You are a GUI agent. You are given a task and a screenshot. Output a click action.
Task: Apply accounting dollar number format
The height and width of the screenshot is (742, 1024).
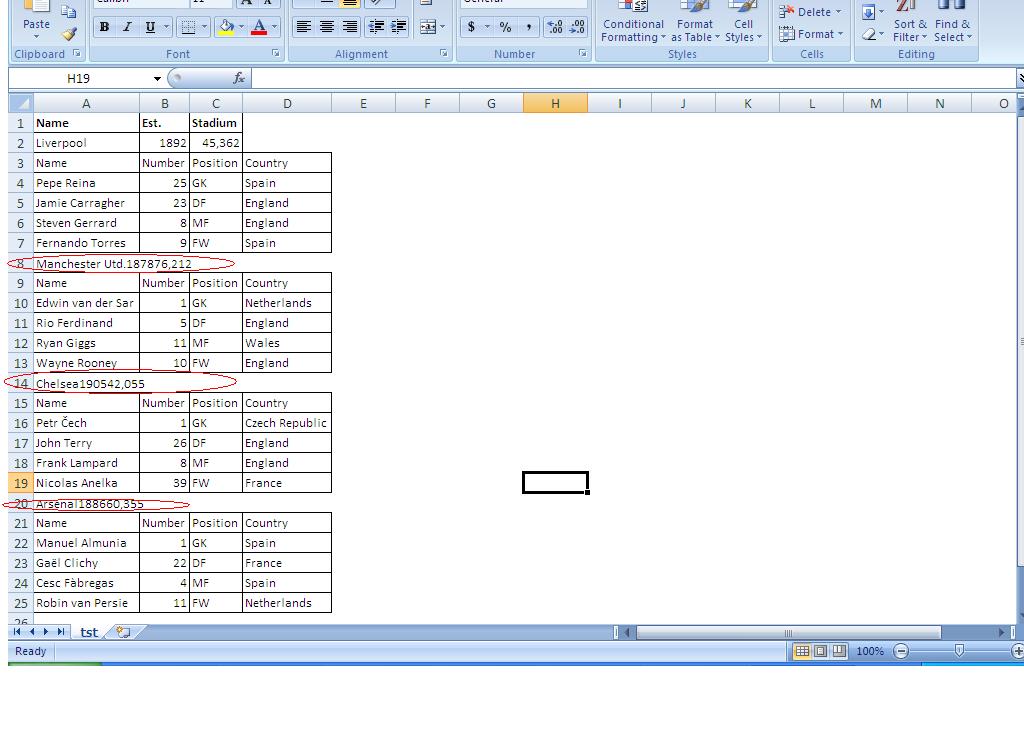(472, 27)
